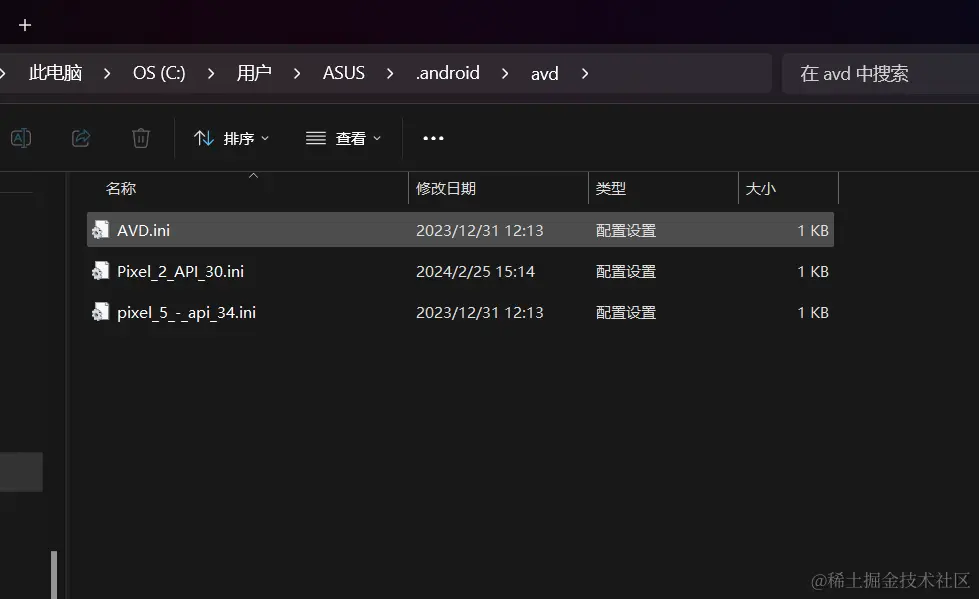
Task: Click the Pixel_2_API_30.ini file icon
Action: click(x=101, y=271)
